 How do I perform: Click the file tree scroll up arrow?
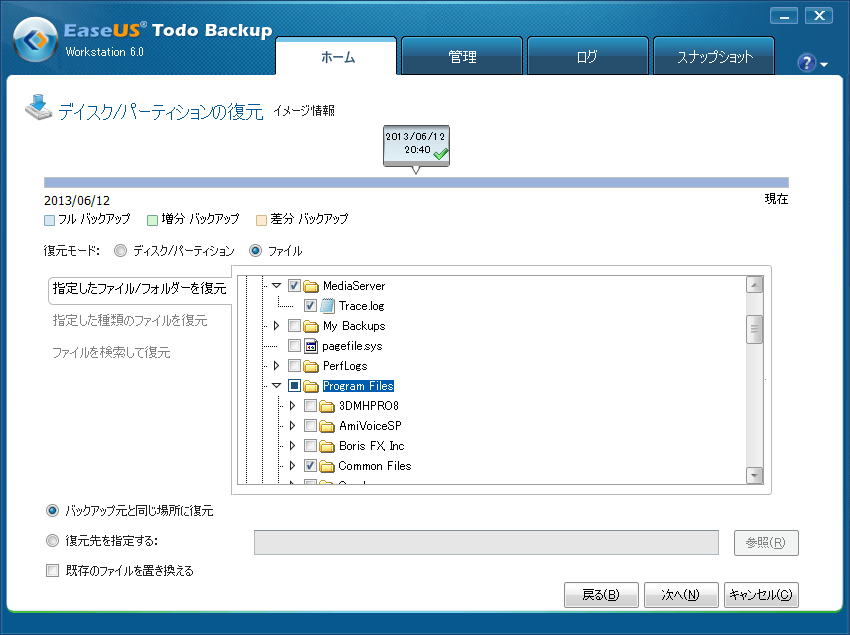(754, 285)
